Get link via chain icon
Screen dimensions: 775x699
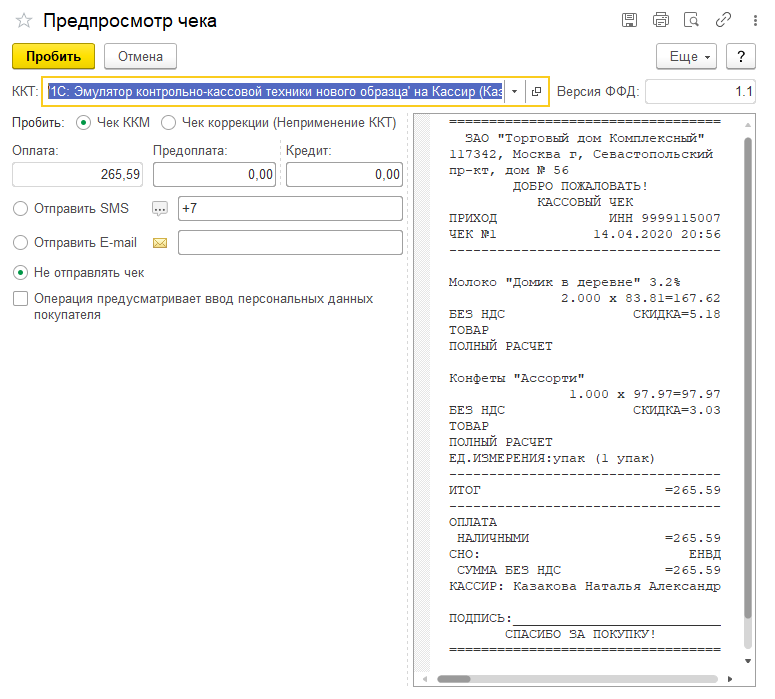click(723, 20)
